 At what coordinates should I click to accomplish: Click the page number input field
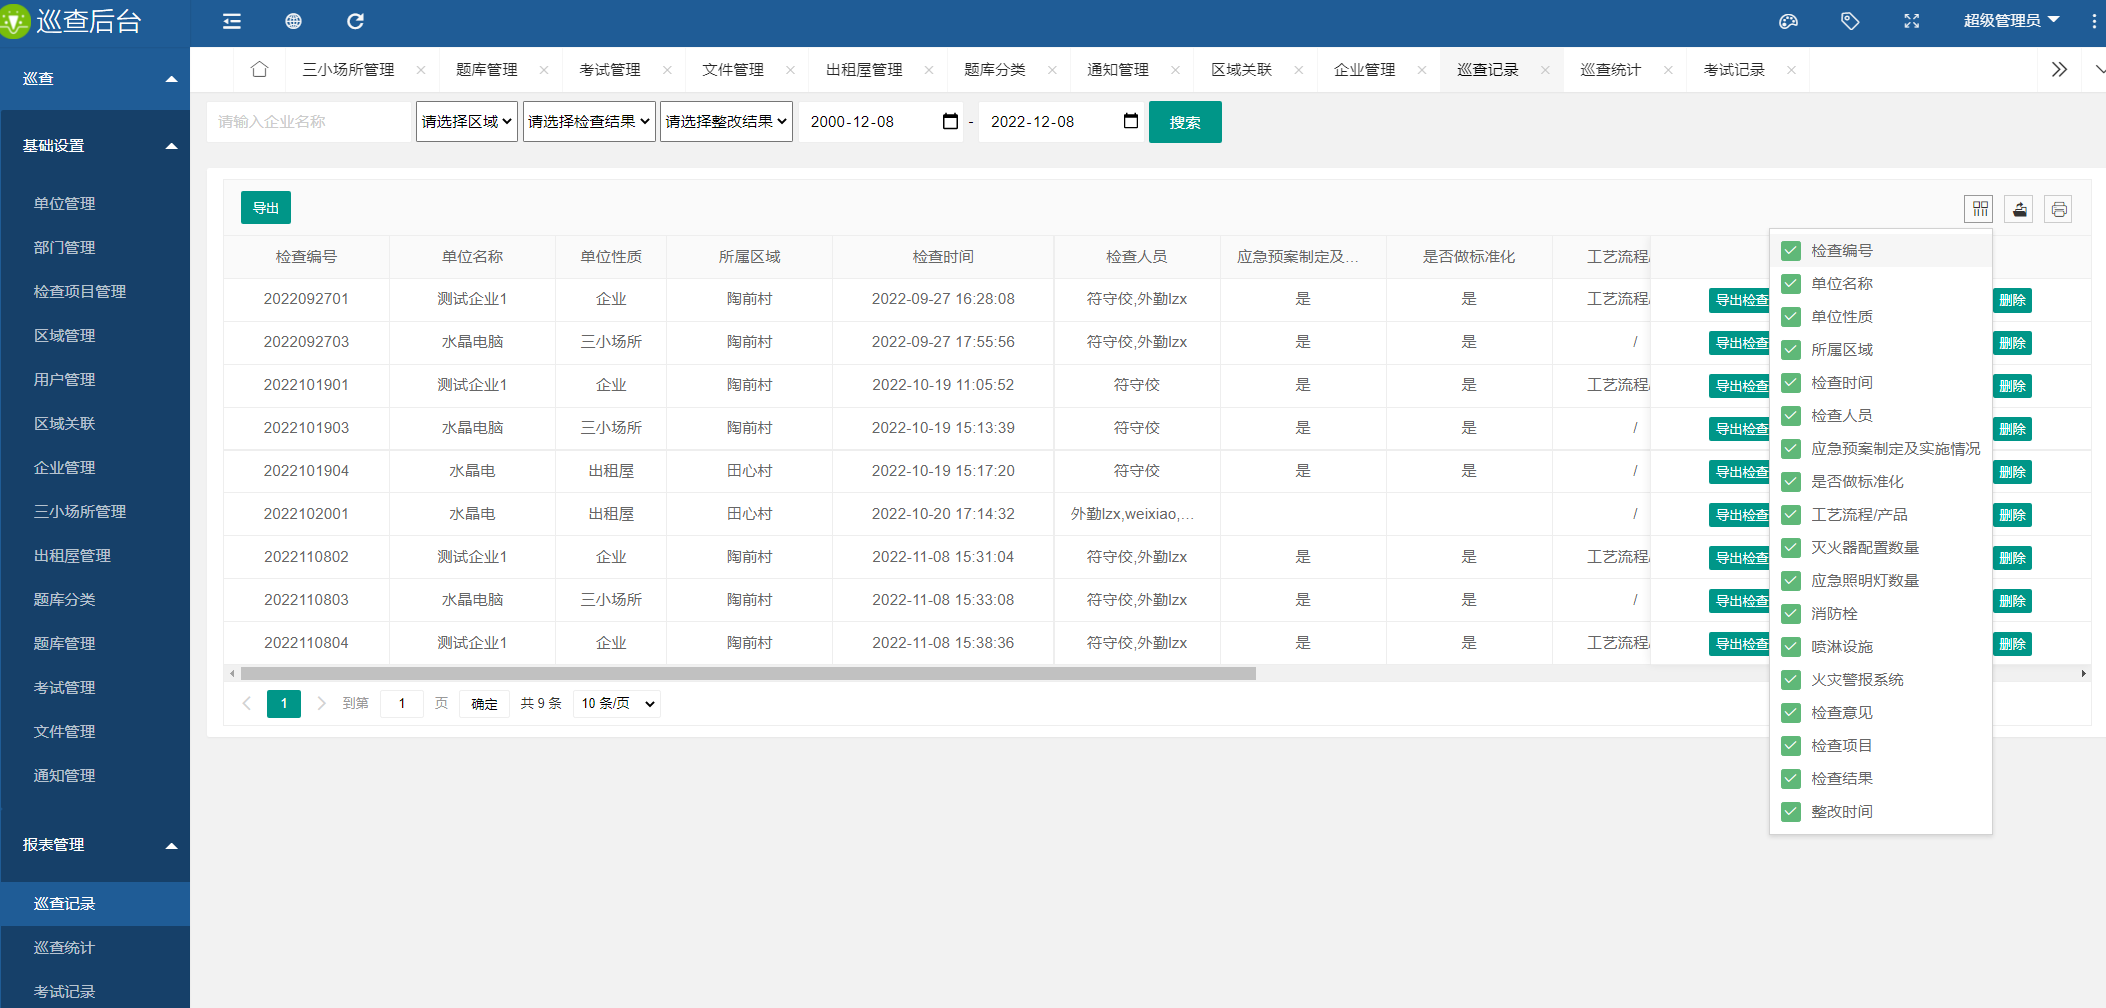click(401, 703)
